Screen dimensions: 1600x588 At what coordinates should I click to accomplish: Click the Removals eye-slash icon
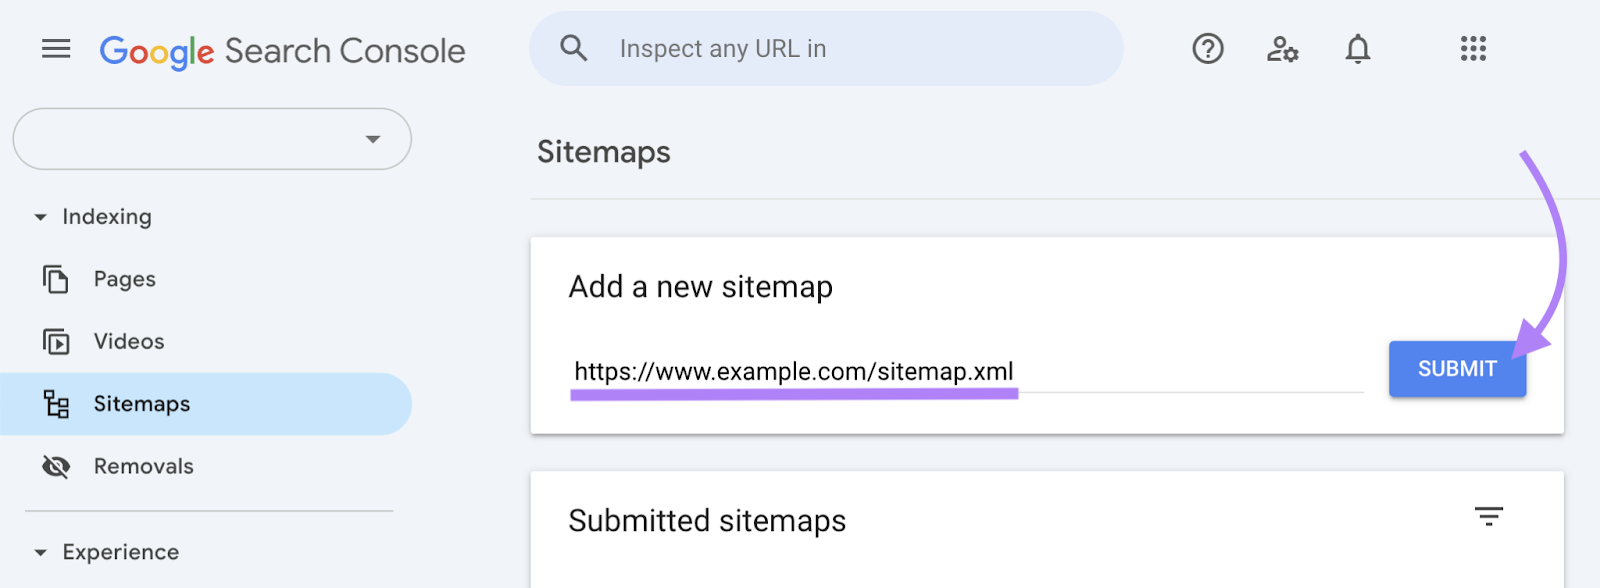[57, 466]
